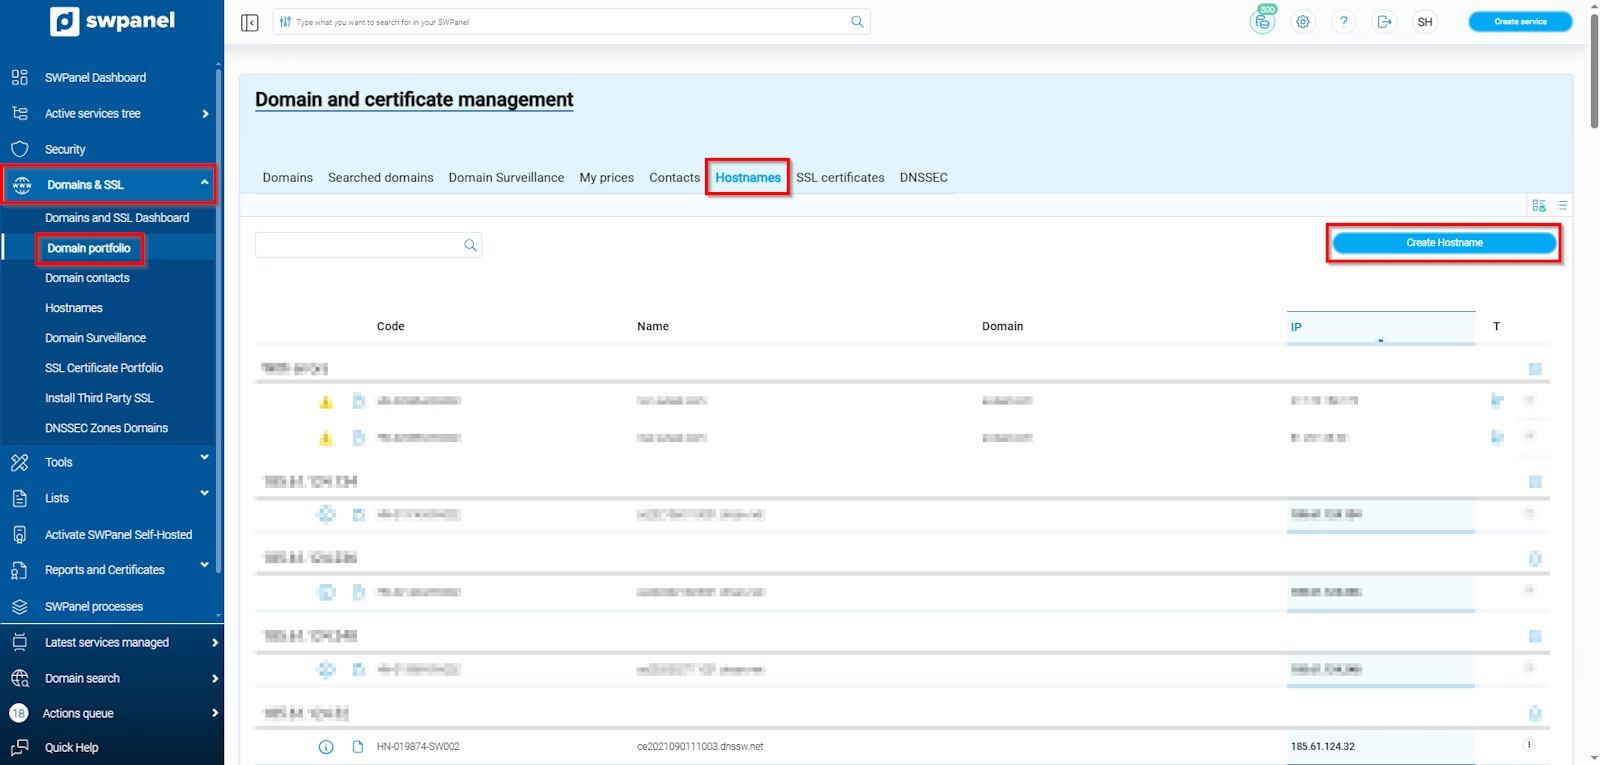Image resolution: width=1600 pixels, height=765 pixels.
Task: Open Domain portfolio in sidebar
Action: point(89,248)
